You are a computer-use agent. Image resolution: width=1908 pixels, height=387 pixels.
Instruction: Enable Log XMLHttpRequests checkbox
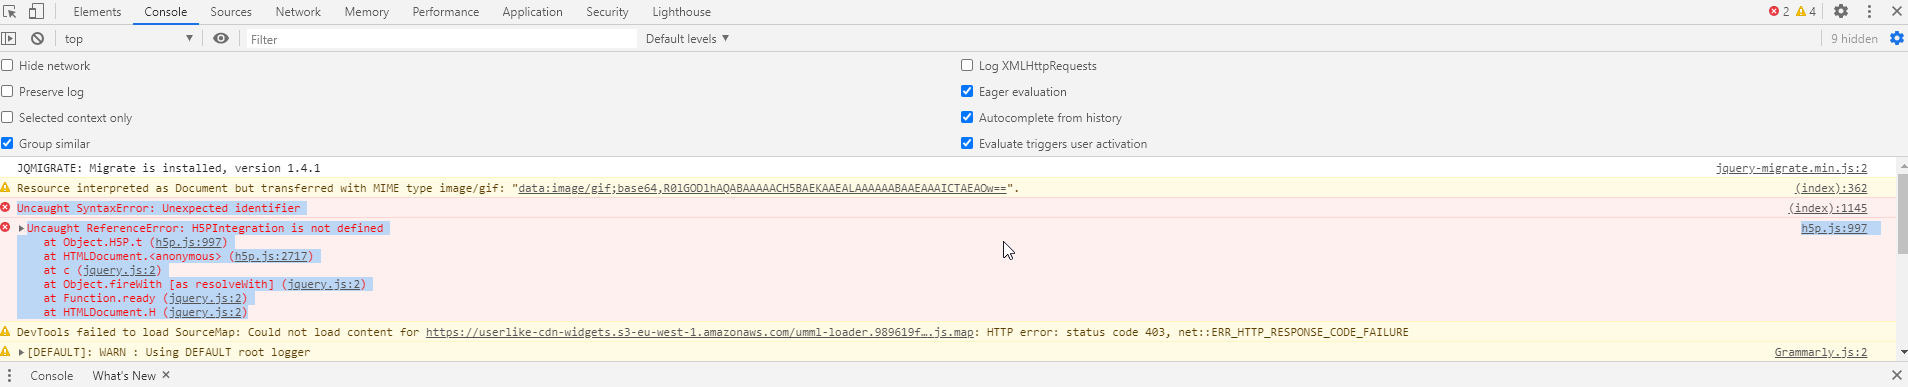(x=967, y=65)
